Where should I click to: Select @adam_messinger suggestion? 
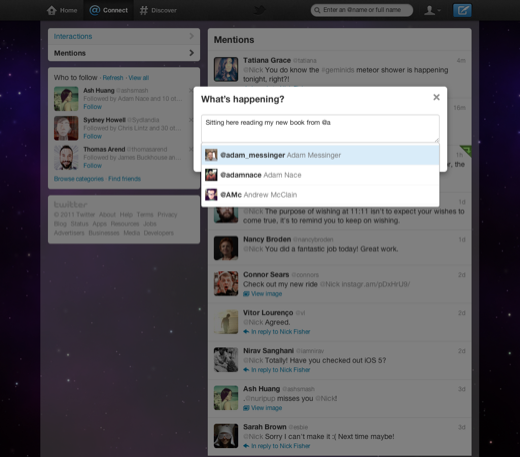click(320, 155)
